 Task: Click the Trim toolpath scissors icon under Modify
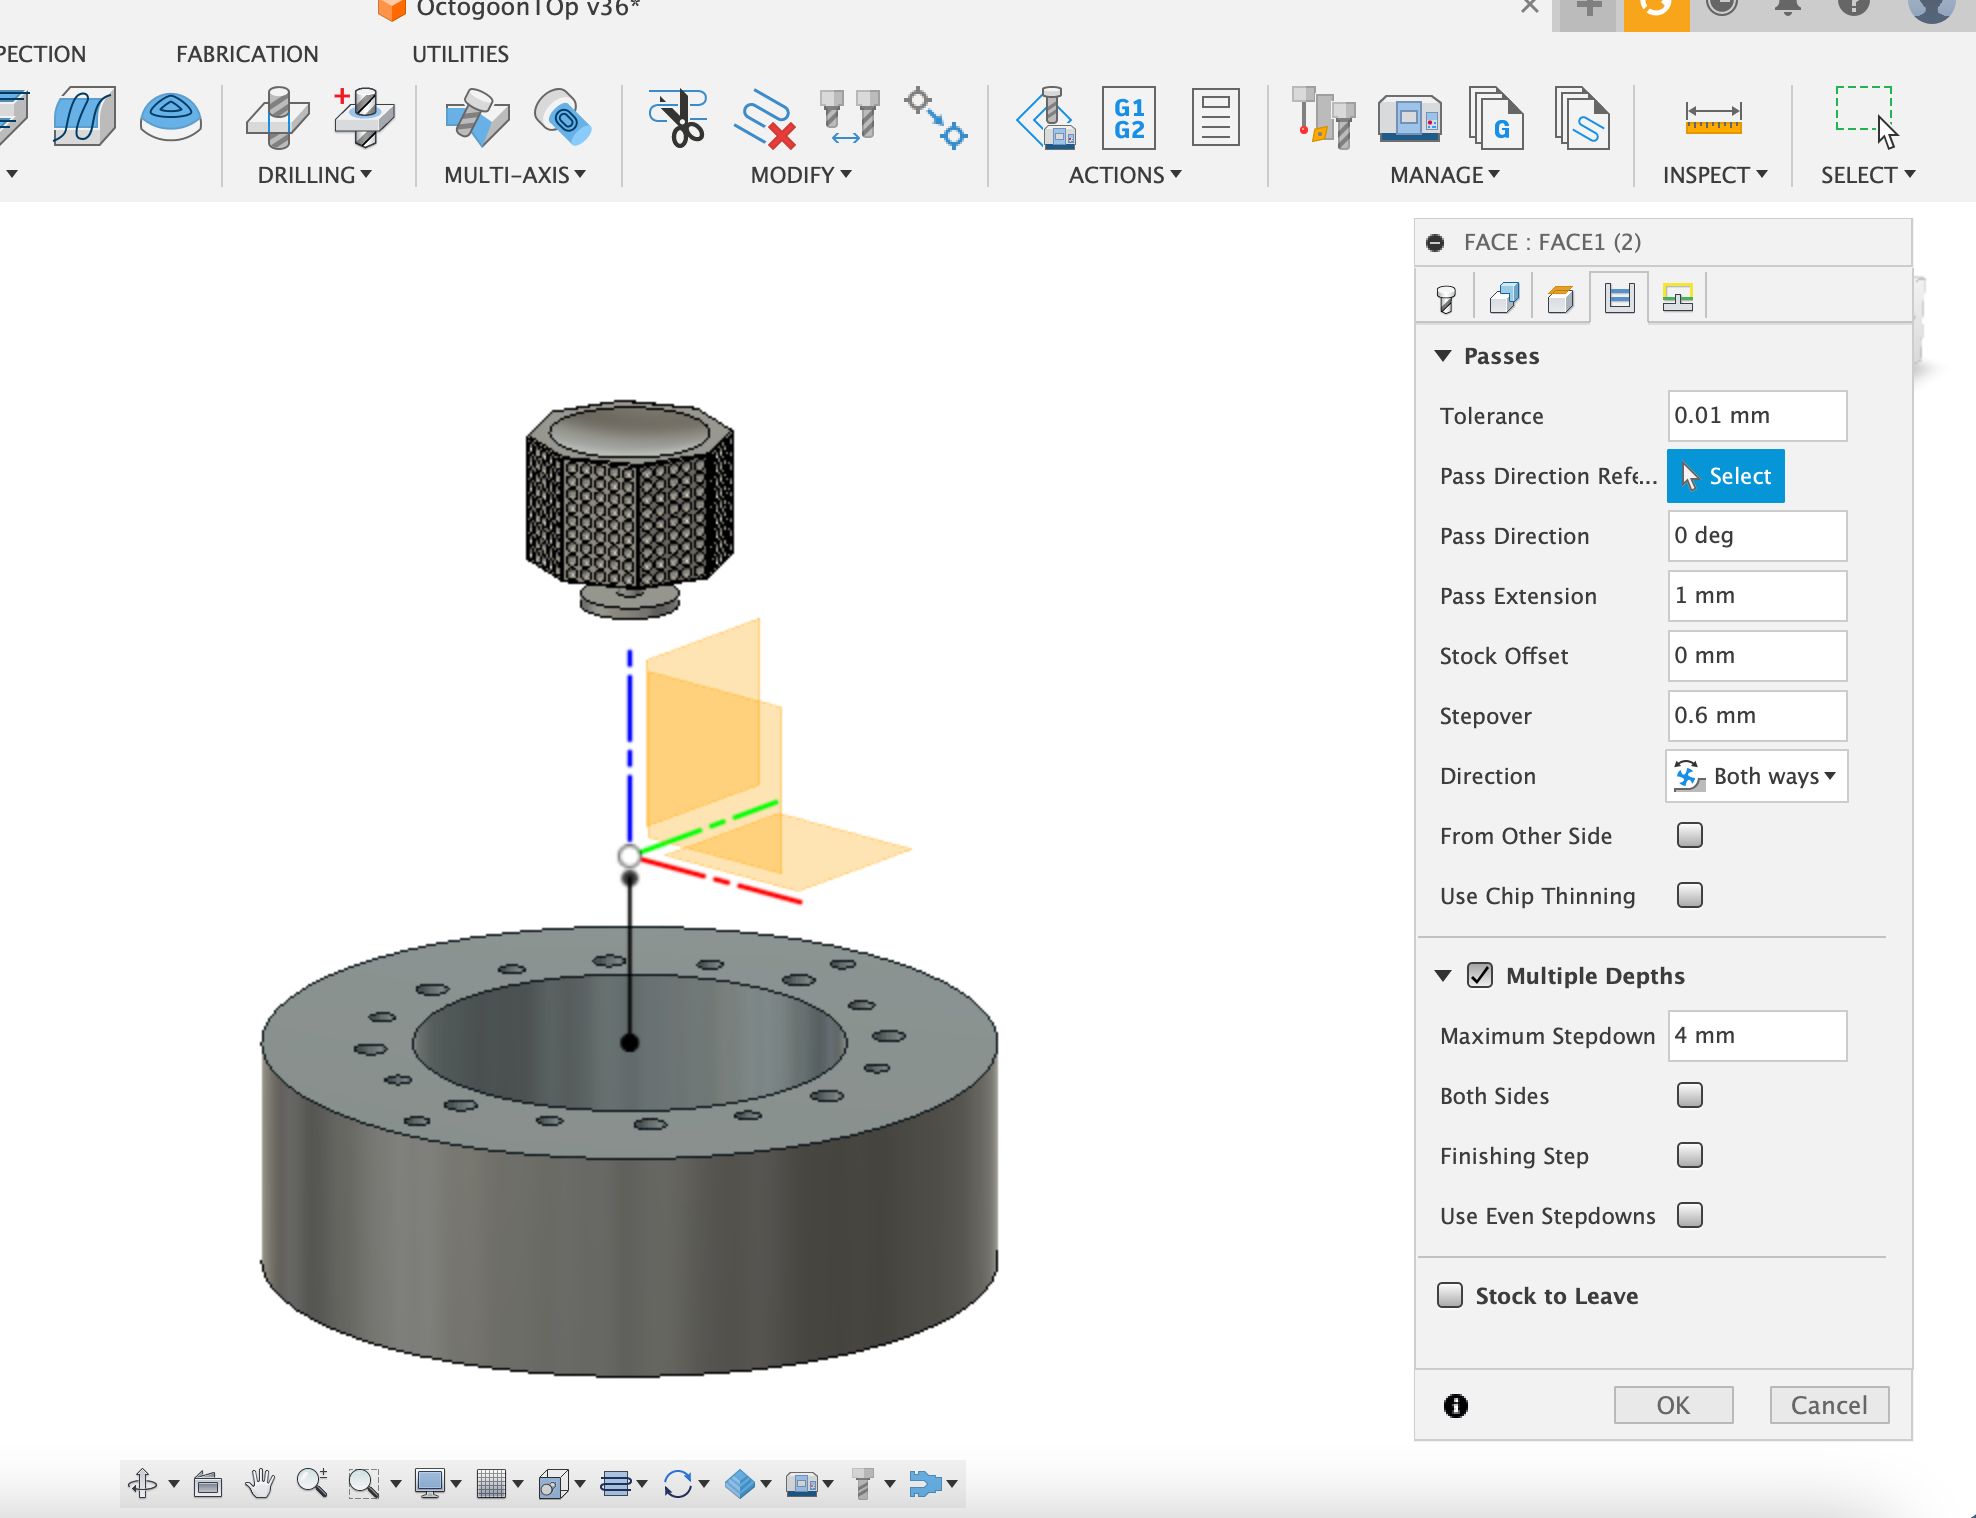pos(679,118)
